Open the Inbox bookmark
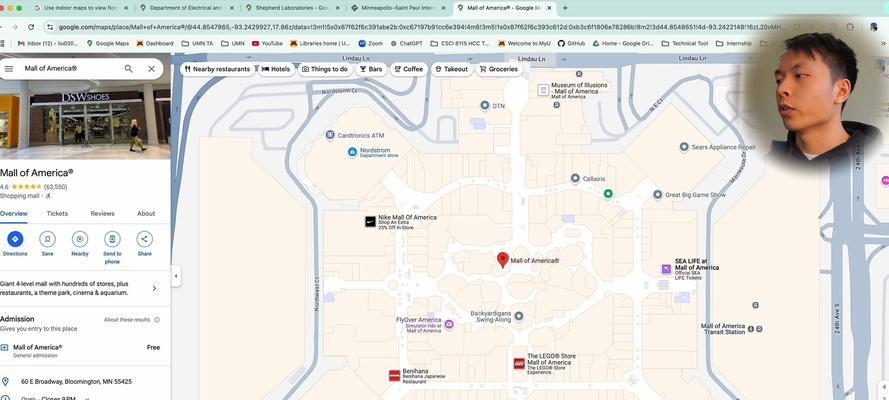The height and width of the screenshot is (400, 889). [x=48, y=43]
